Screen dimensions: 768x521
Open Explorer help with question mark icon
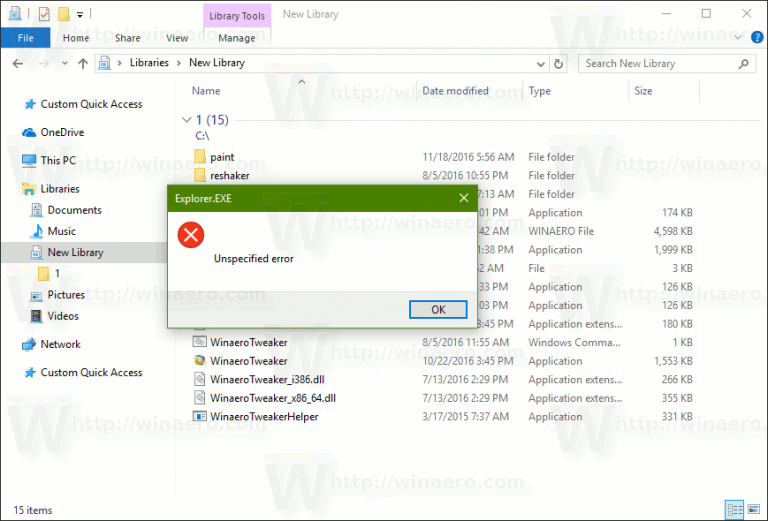pyautogui.click(x=757, y=37)
